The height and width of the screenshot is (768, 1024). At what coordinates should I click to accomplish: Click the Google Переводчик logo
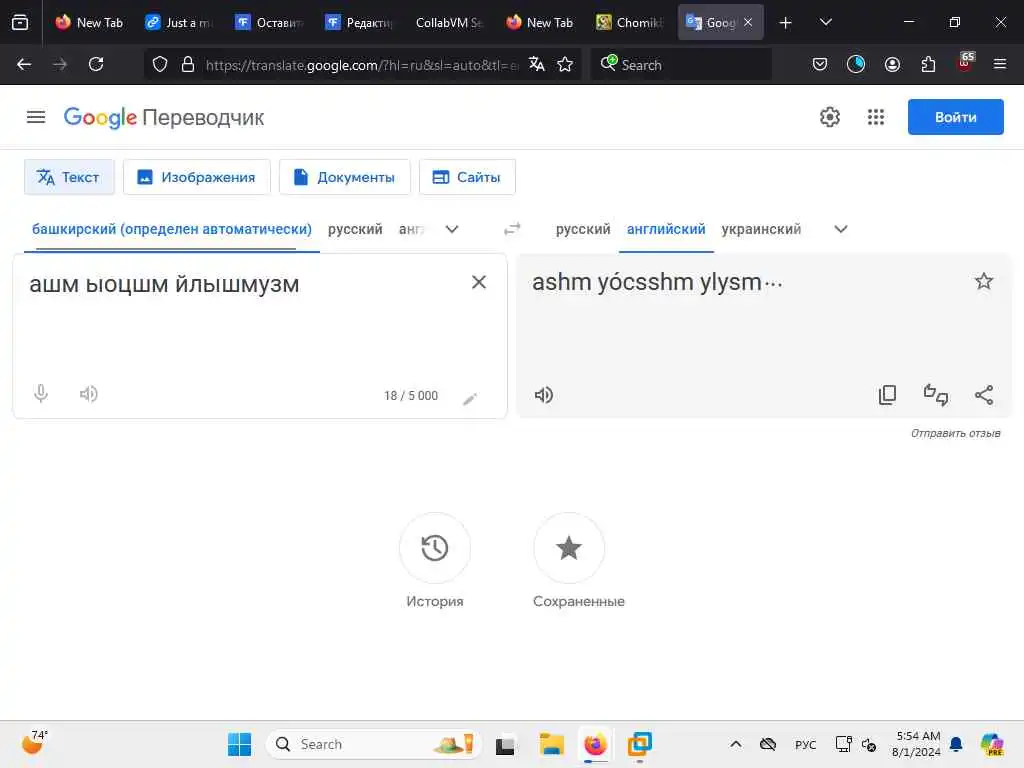(x=163, y=118)
